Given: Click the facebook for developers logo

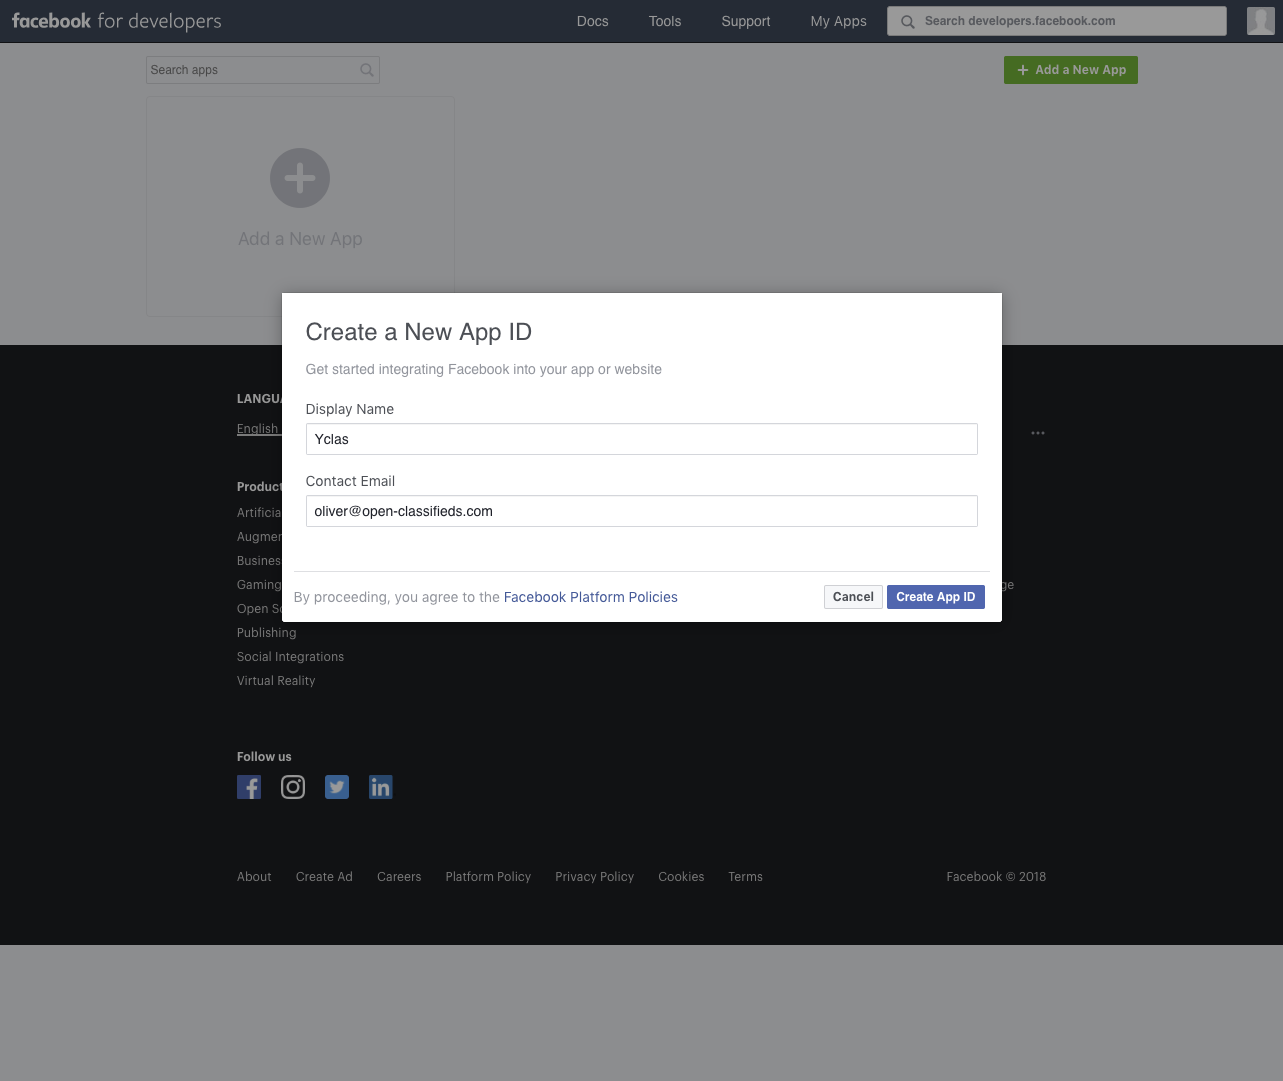Looking at the screenshot, I should [x=117, y=21].
